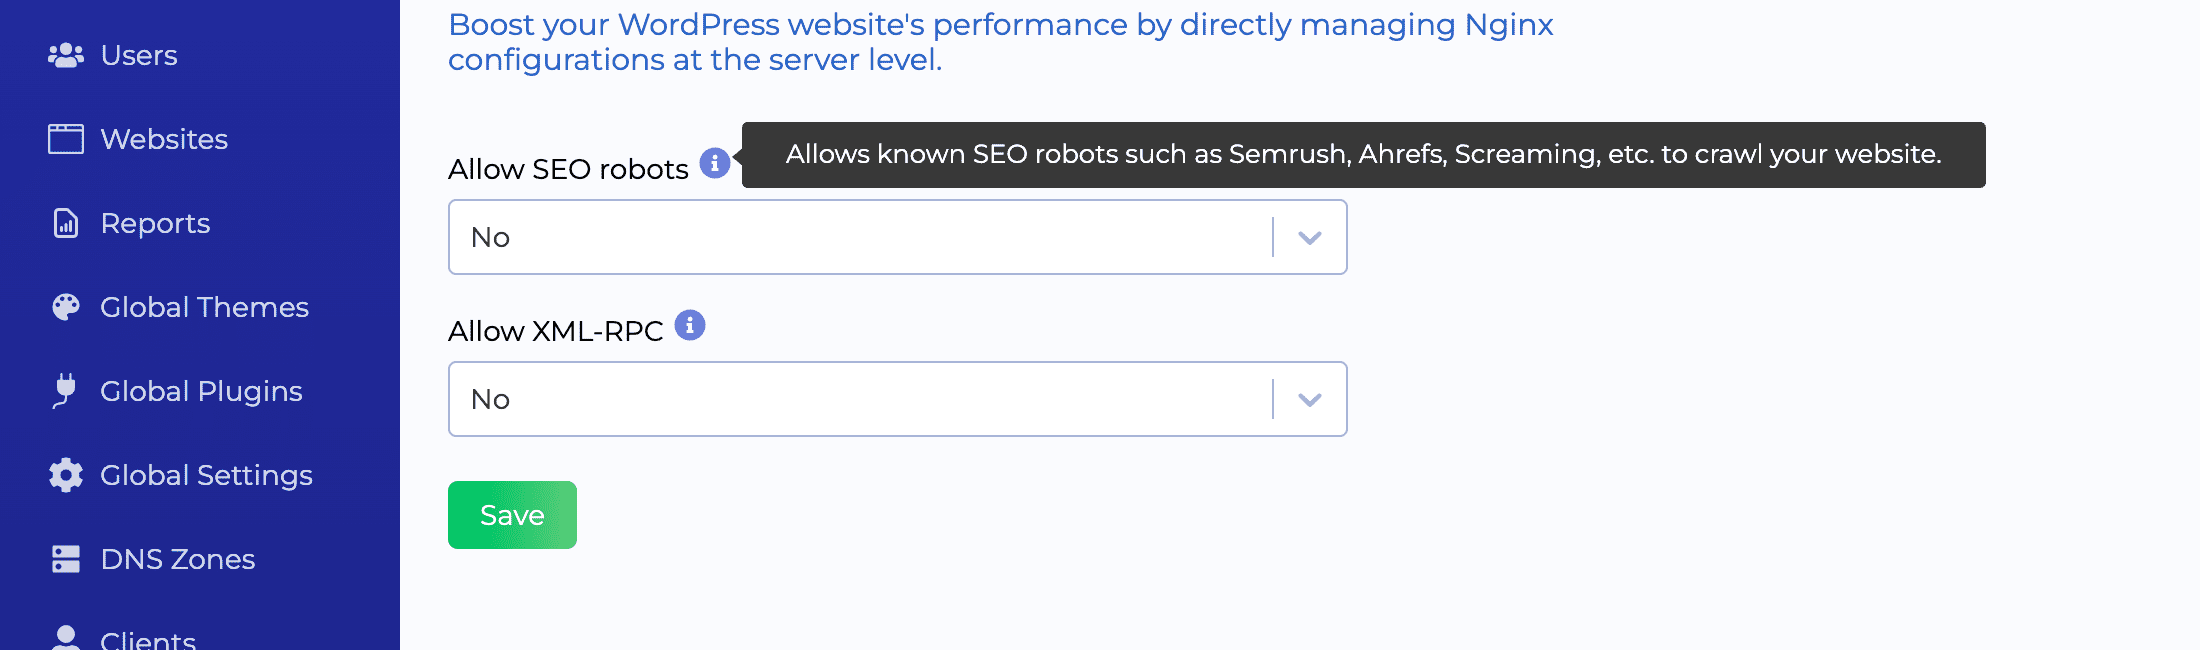Click the Clients person icon at bottom

(65, 637)
